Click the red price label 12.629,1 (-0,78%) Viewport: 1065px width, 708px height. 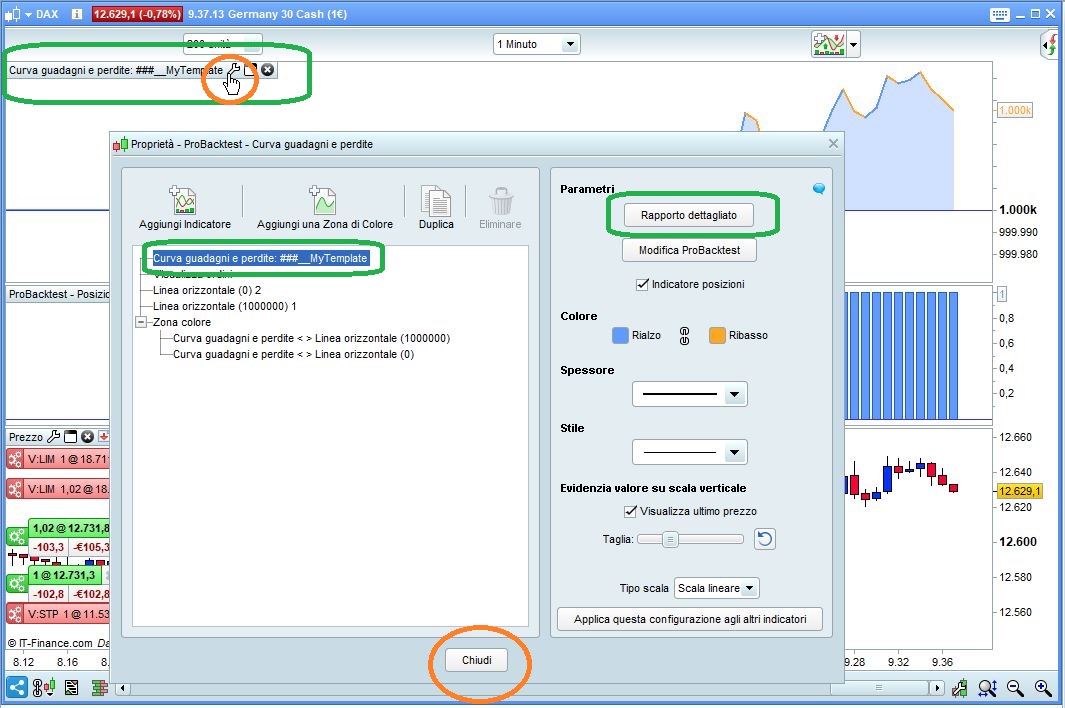pyautogui.click(x=137, y=14)
